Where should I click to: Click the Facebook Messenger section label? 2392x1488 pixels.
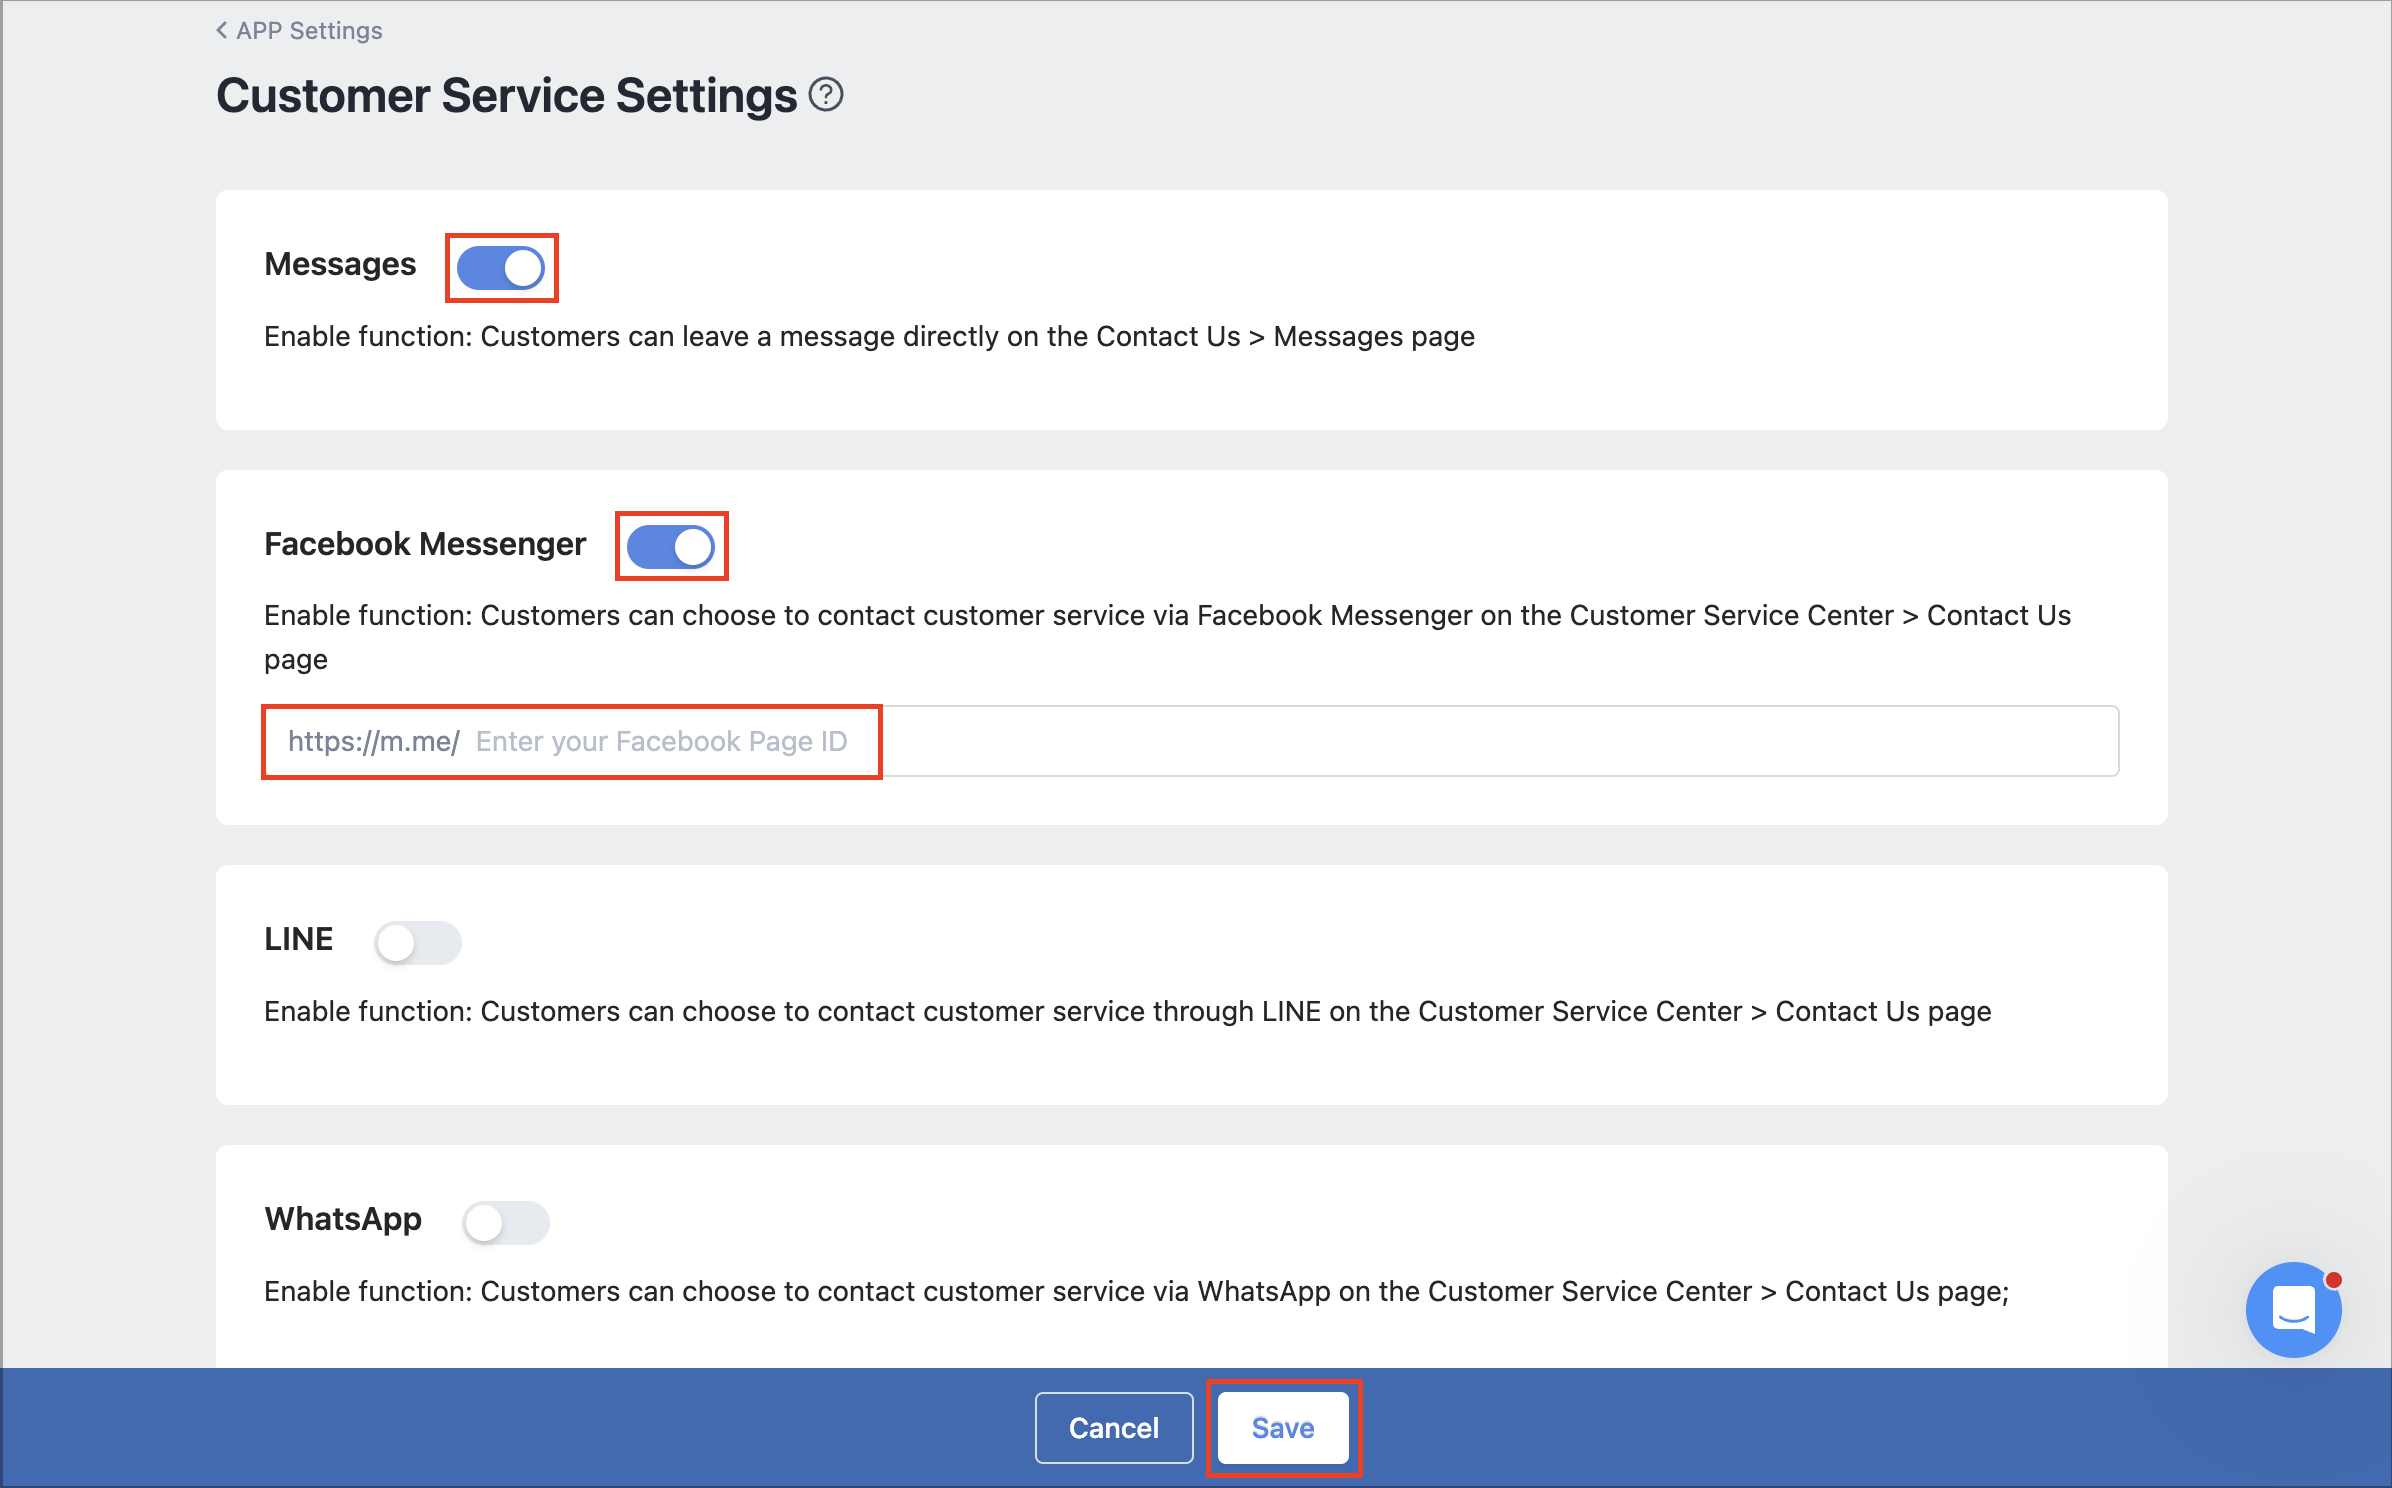tap(425, 544)
